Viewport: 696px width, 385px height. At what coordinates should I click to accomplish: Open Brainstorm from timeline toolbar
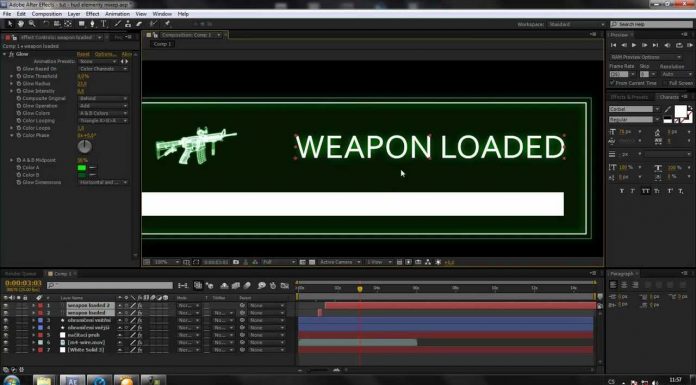click(261, 286)
